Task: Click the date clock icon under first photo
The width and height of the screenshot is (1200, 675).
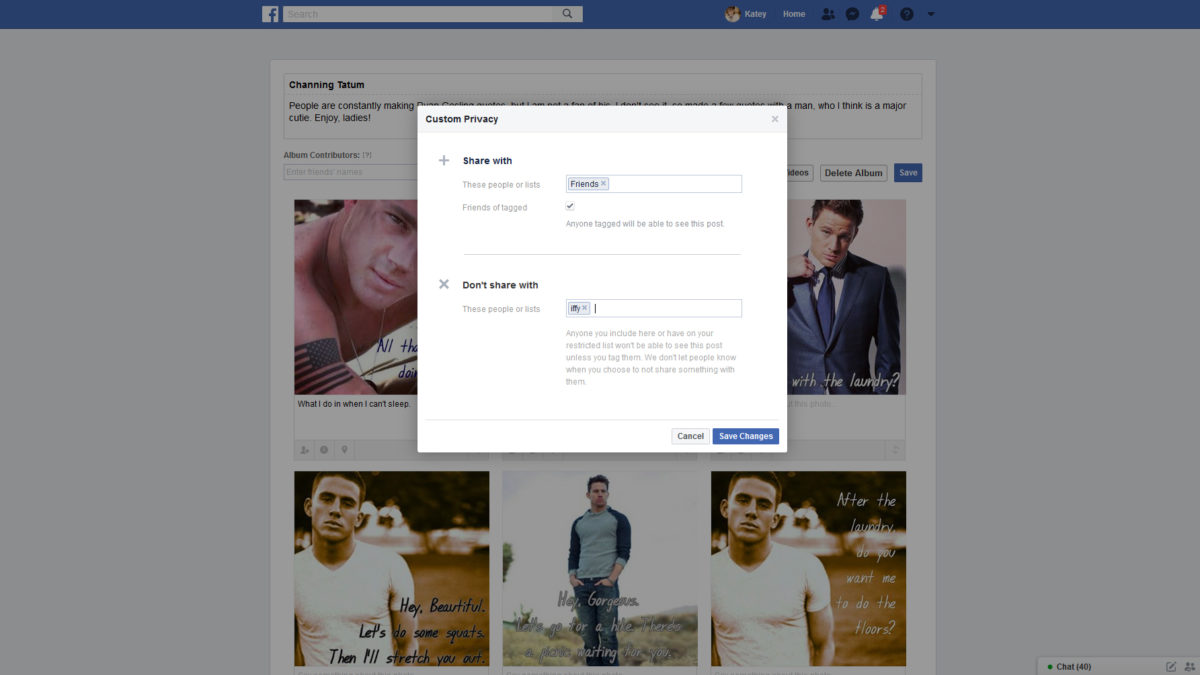Action: [324, 450]
